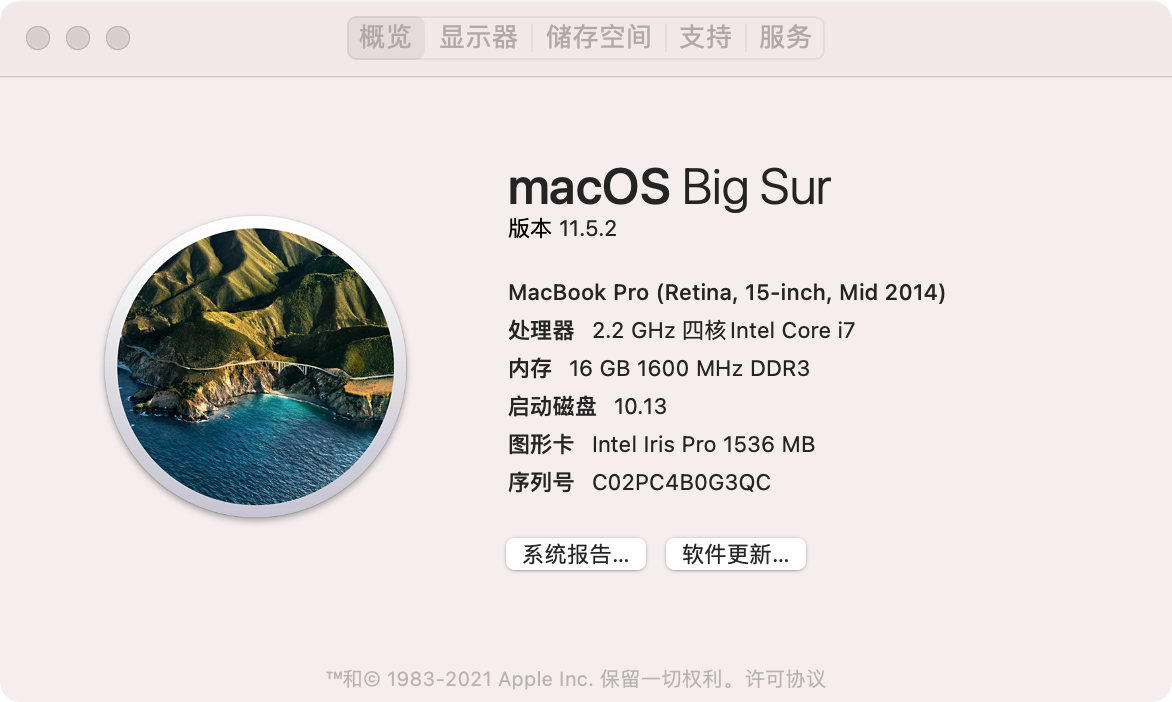Open the 储存空间 tab
Image resolution: width=1172 pixels, height=702 pixels.
pyautogui.click(x=598, y=37)
